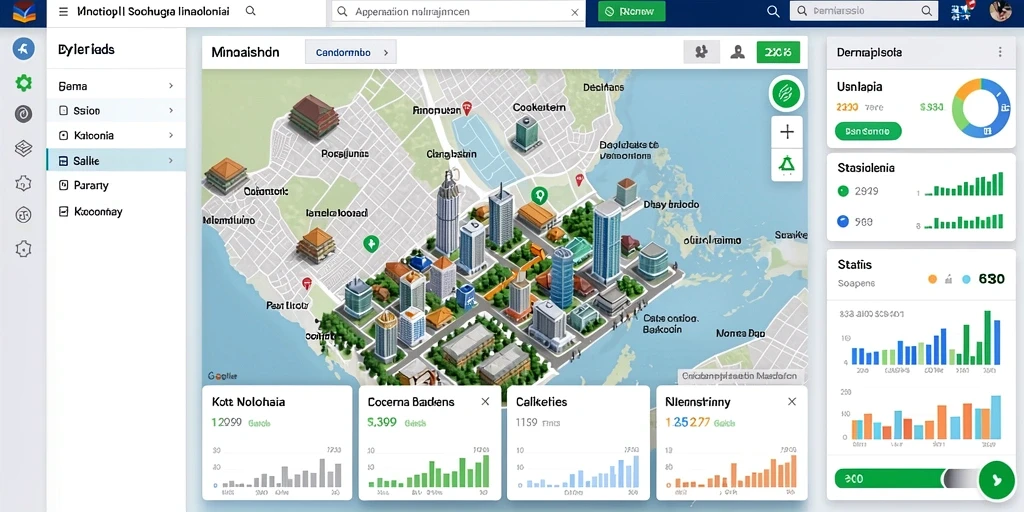Click the group icon in map header

701,52
